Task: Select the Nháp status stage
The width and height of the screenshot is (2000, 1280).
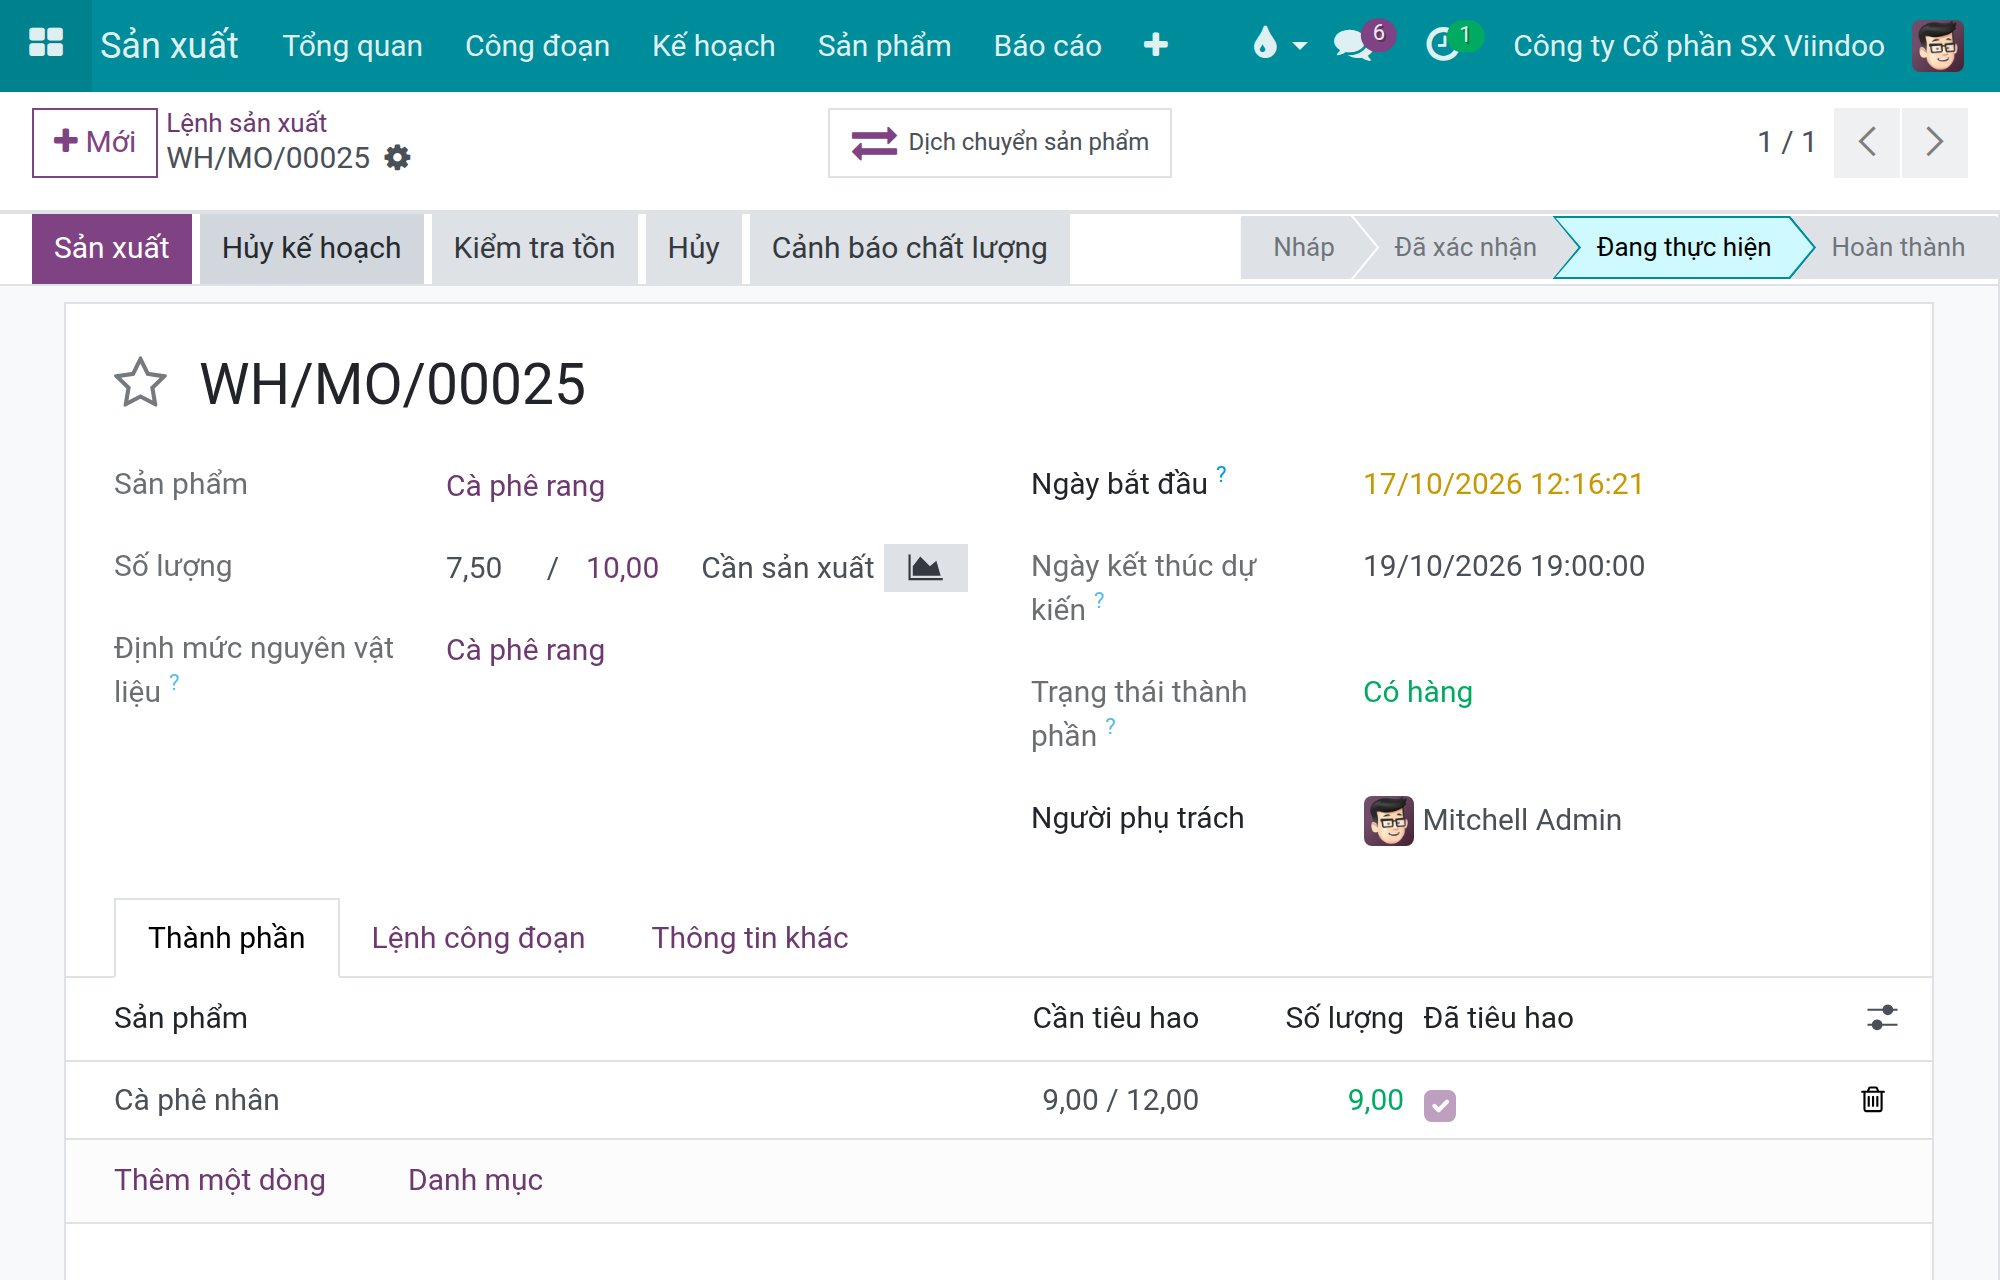Action: click(1303, 247)
